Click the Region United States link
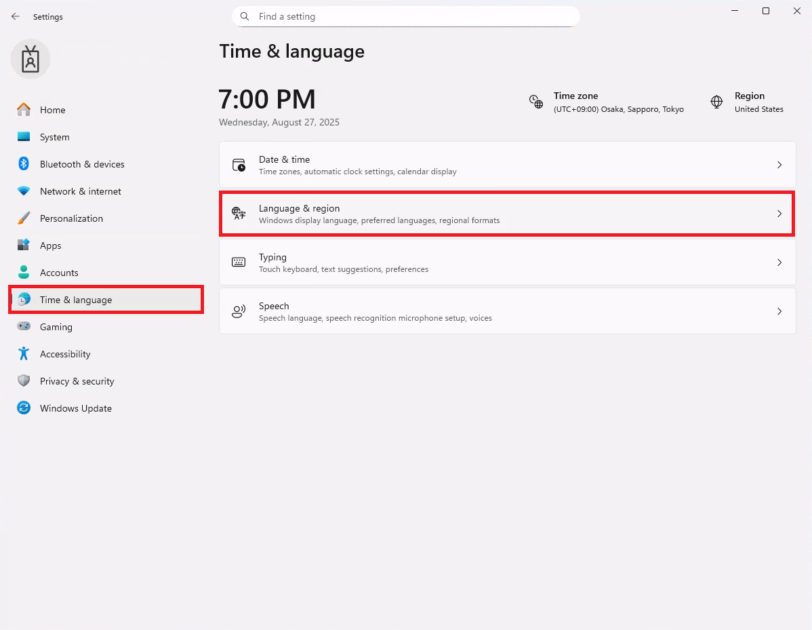812x630 pixels. pos(746,102)
